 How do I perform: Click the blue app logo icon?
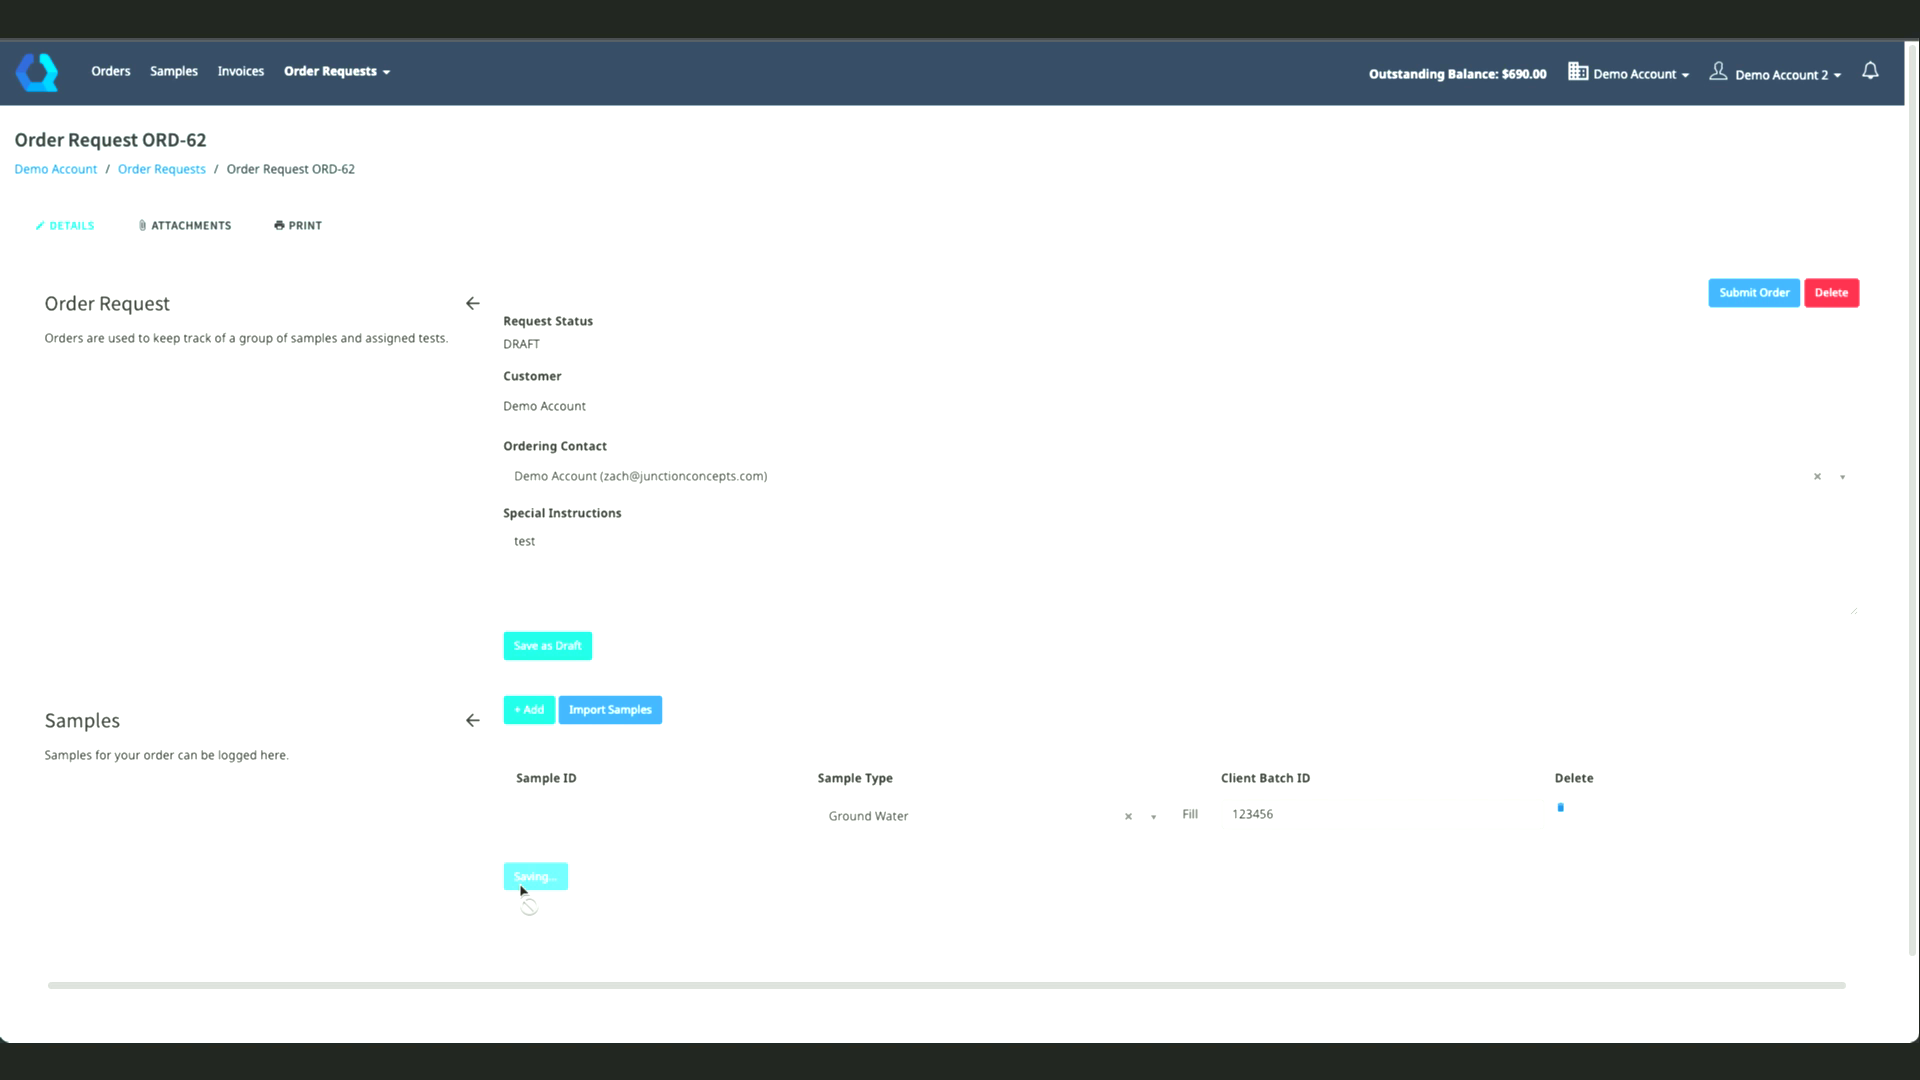[x=37, y=72]
